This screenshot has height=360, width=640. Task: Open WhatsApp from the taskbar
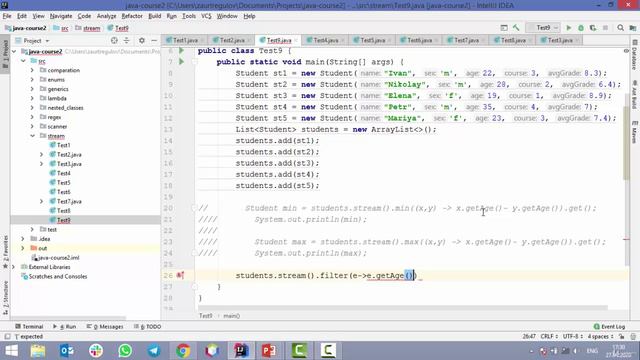(x=125, y=351)
